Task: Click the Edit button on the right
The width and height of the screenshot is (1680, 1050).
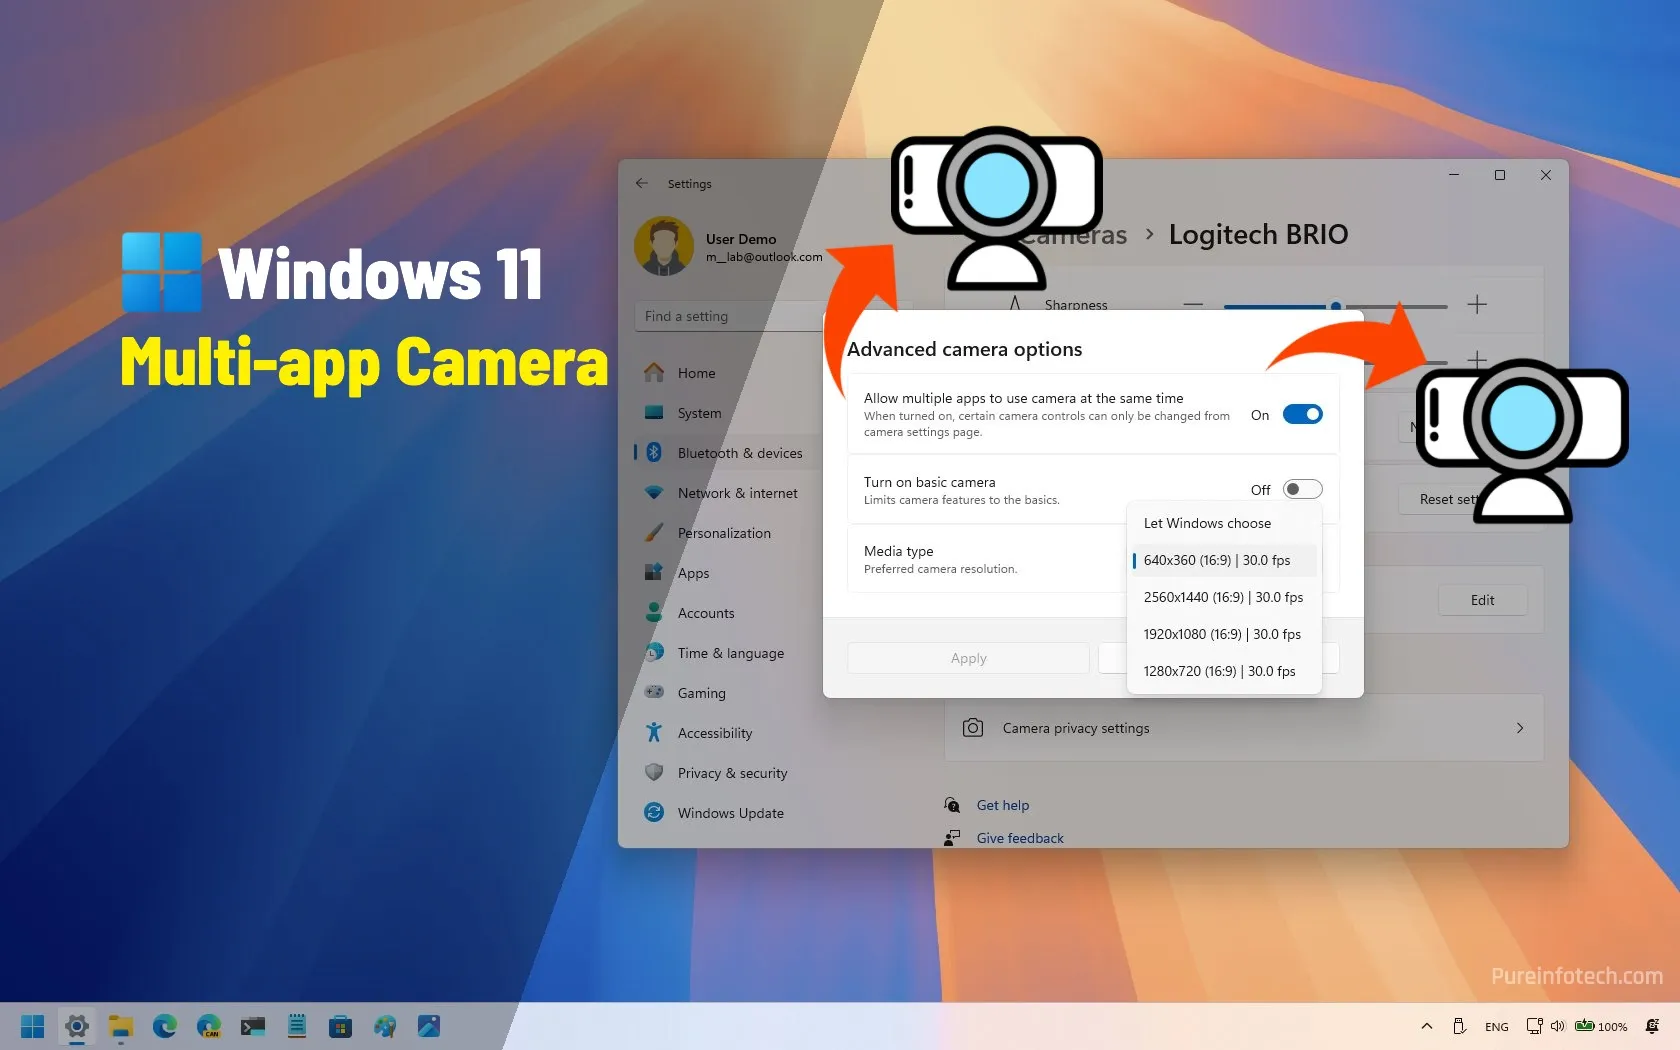Action: click(1482, 600)
